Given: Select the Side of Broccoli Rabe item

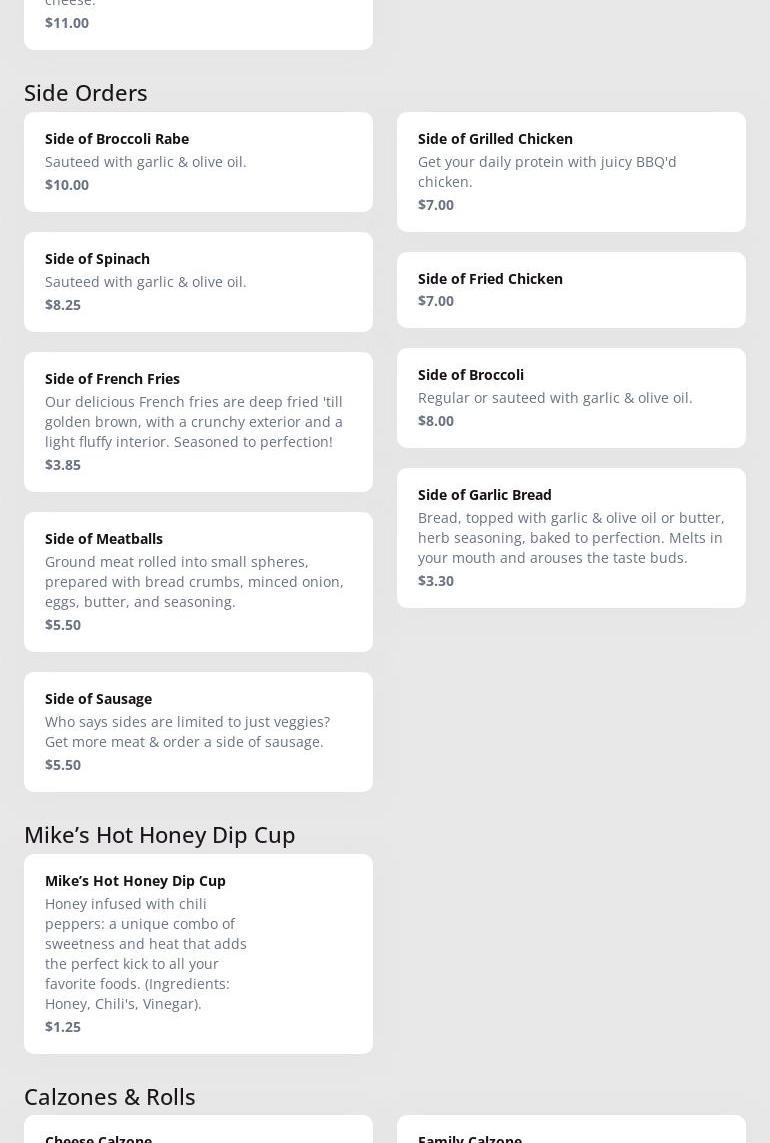Looking at the screenshot, I should (x=198, y=162).
